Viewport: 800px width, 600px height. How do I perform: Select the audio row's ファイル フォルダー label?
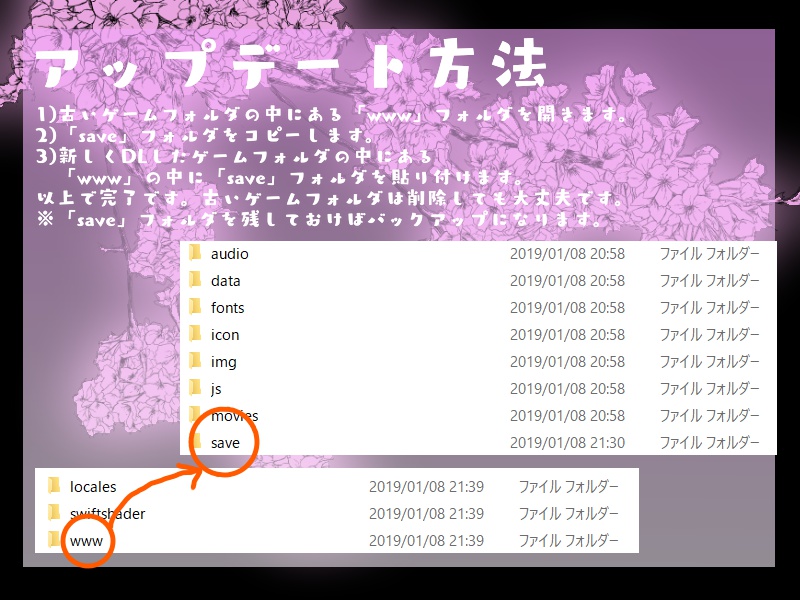(x=710, y=254)
